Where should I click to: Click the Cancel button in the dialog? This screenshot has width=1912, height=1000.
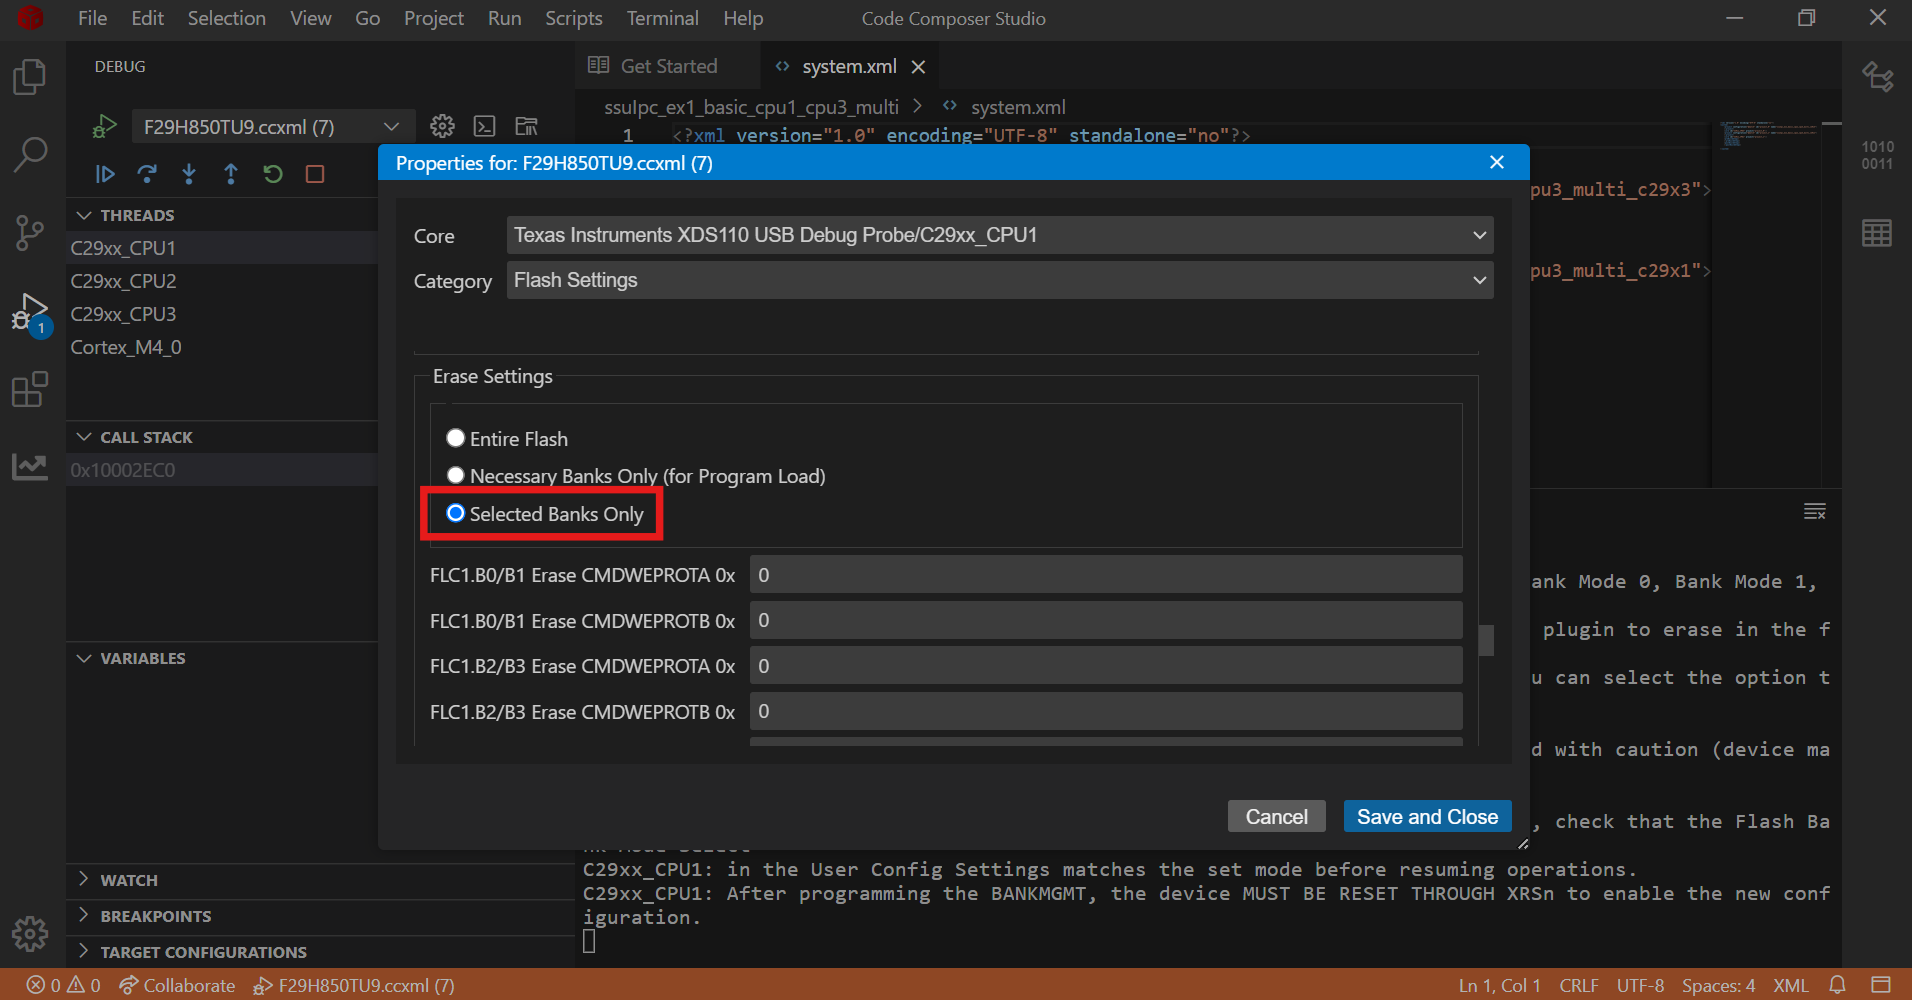[x=1276, y=816]
